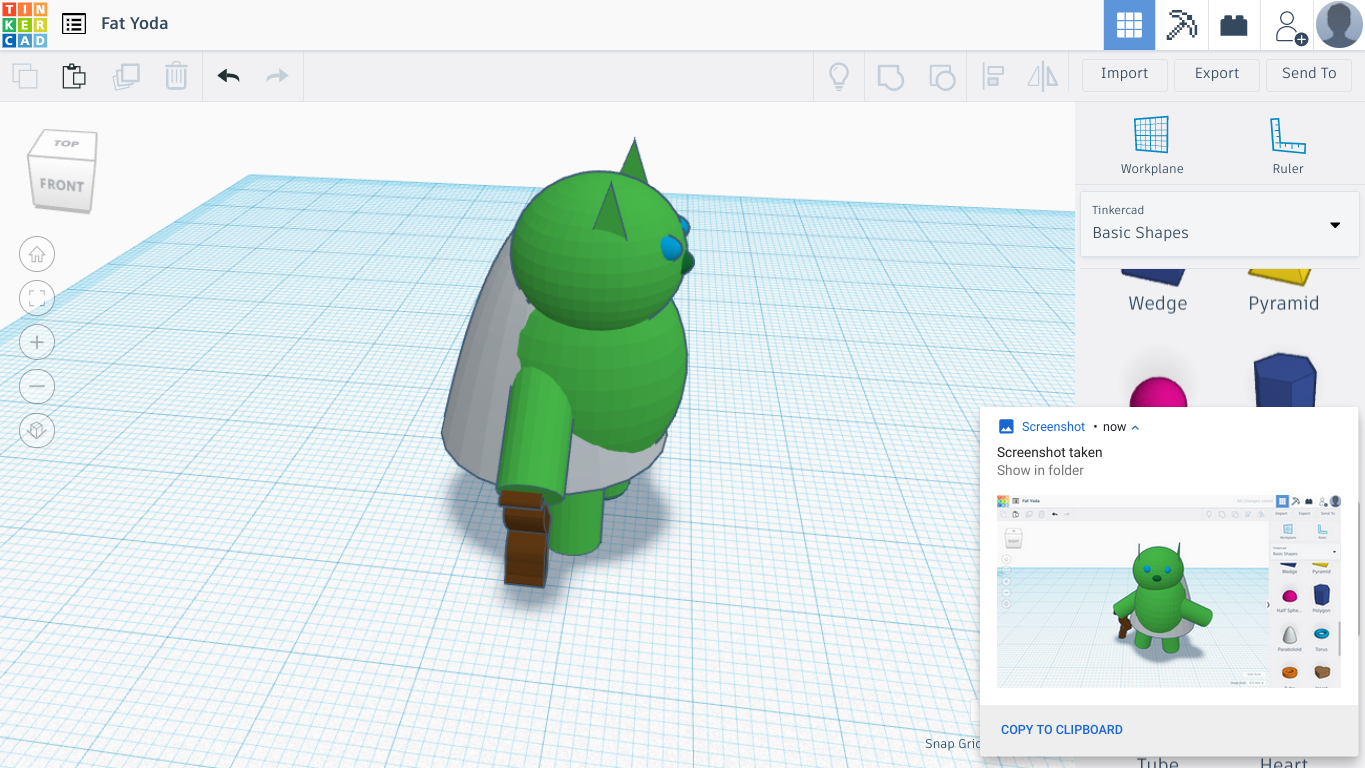
Task: Click the Group shapes icon
Action: [890, 76]
